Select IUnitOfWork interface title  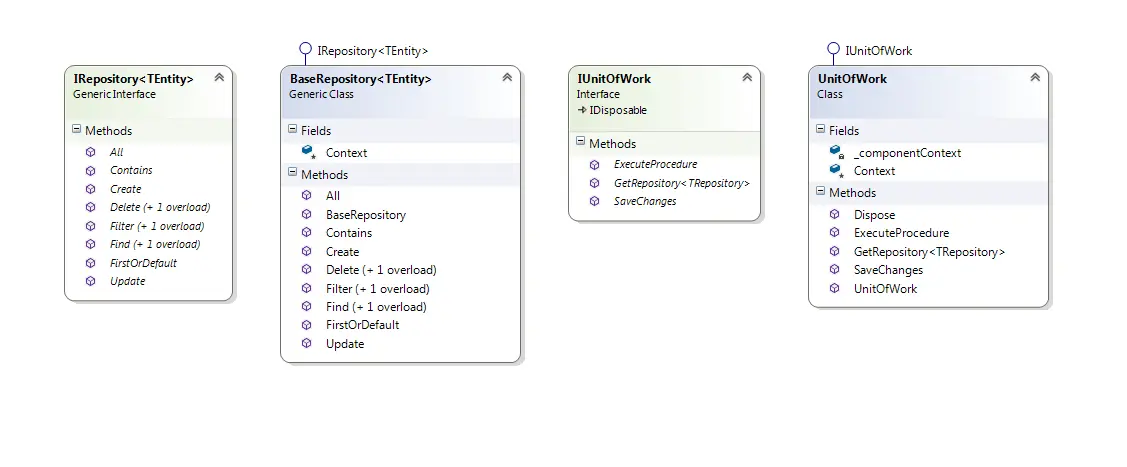coord(613,78)
